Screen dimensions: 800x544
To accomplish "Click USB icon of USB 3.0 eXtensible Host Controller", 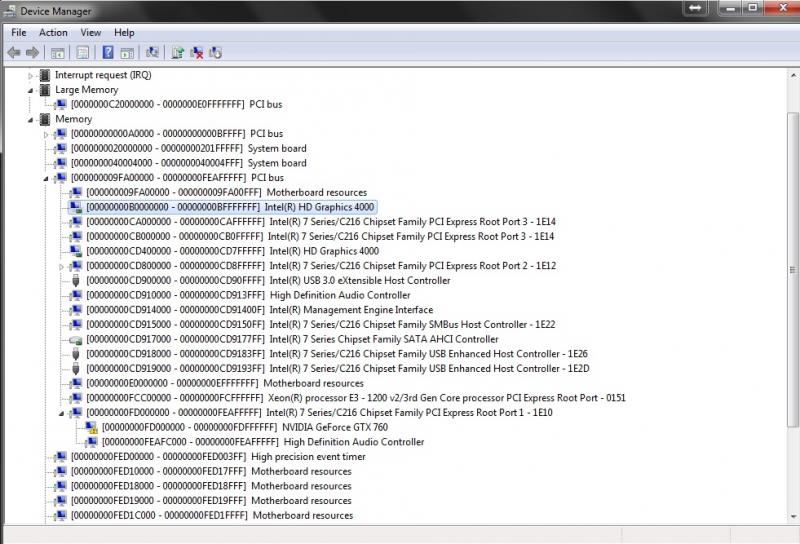I will 76,281.
